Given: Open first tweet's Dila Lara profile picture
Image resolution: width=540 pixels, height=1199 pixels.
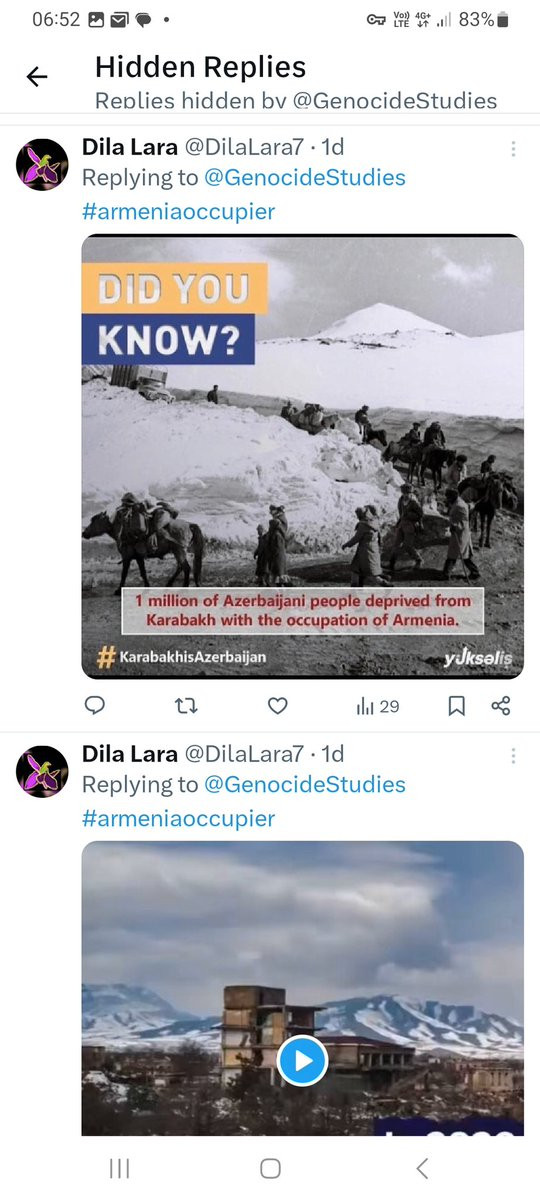Looking at the screenshot, I should (42, 164).
